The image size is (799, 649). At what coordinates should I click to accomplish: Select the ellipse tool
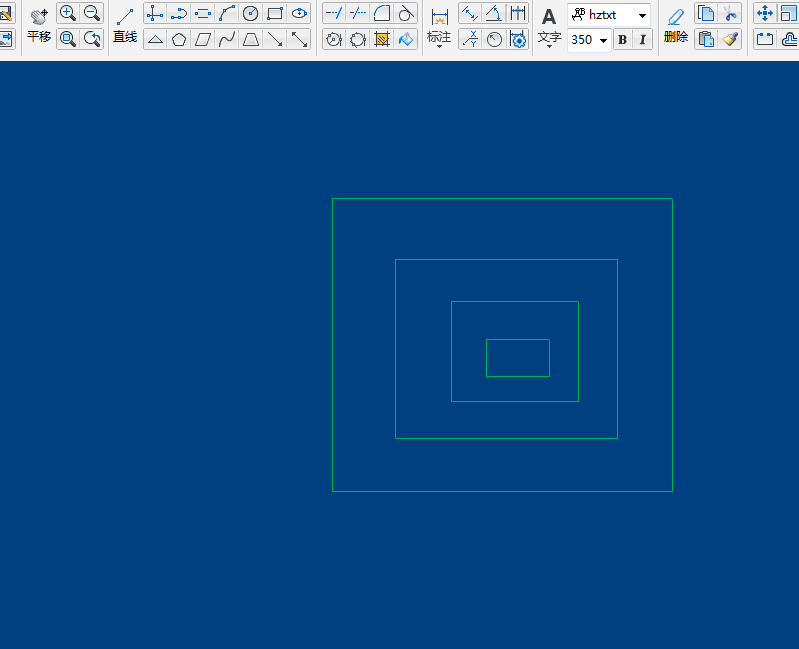(x=299, y=14)
